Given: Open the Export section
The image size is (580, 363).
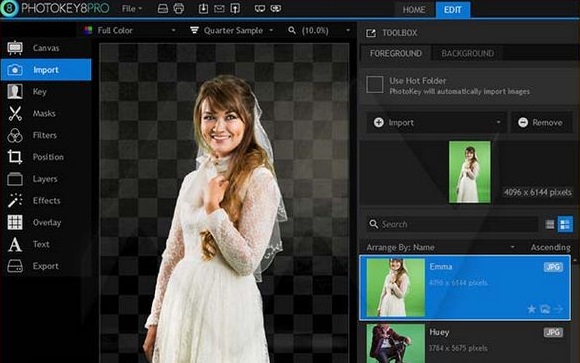Looking at the screenshot, I should click(x=46, y=266).
